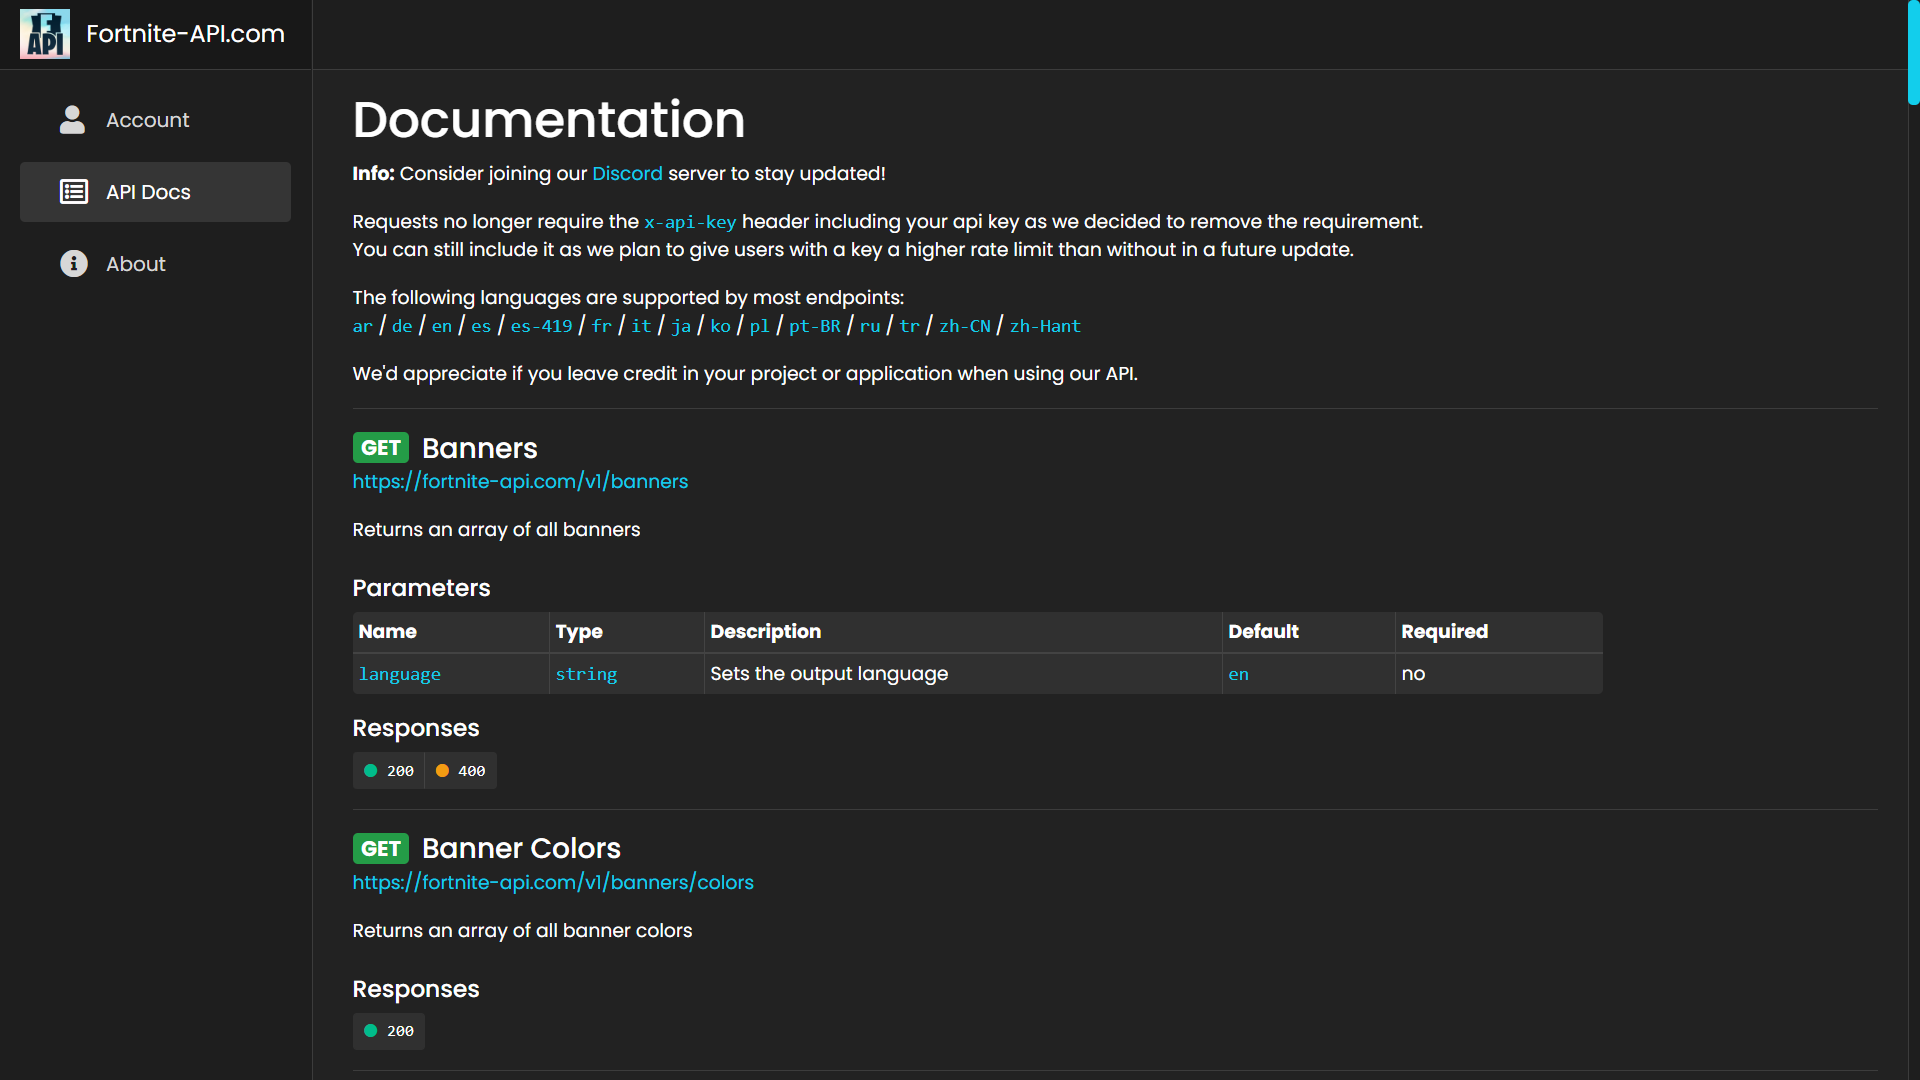Open the Account section icon
The height and width of the screenshot is (1080, 1920).
coord(74,120)
